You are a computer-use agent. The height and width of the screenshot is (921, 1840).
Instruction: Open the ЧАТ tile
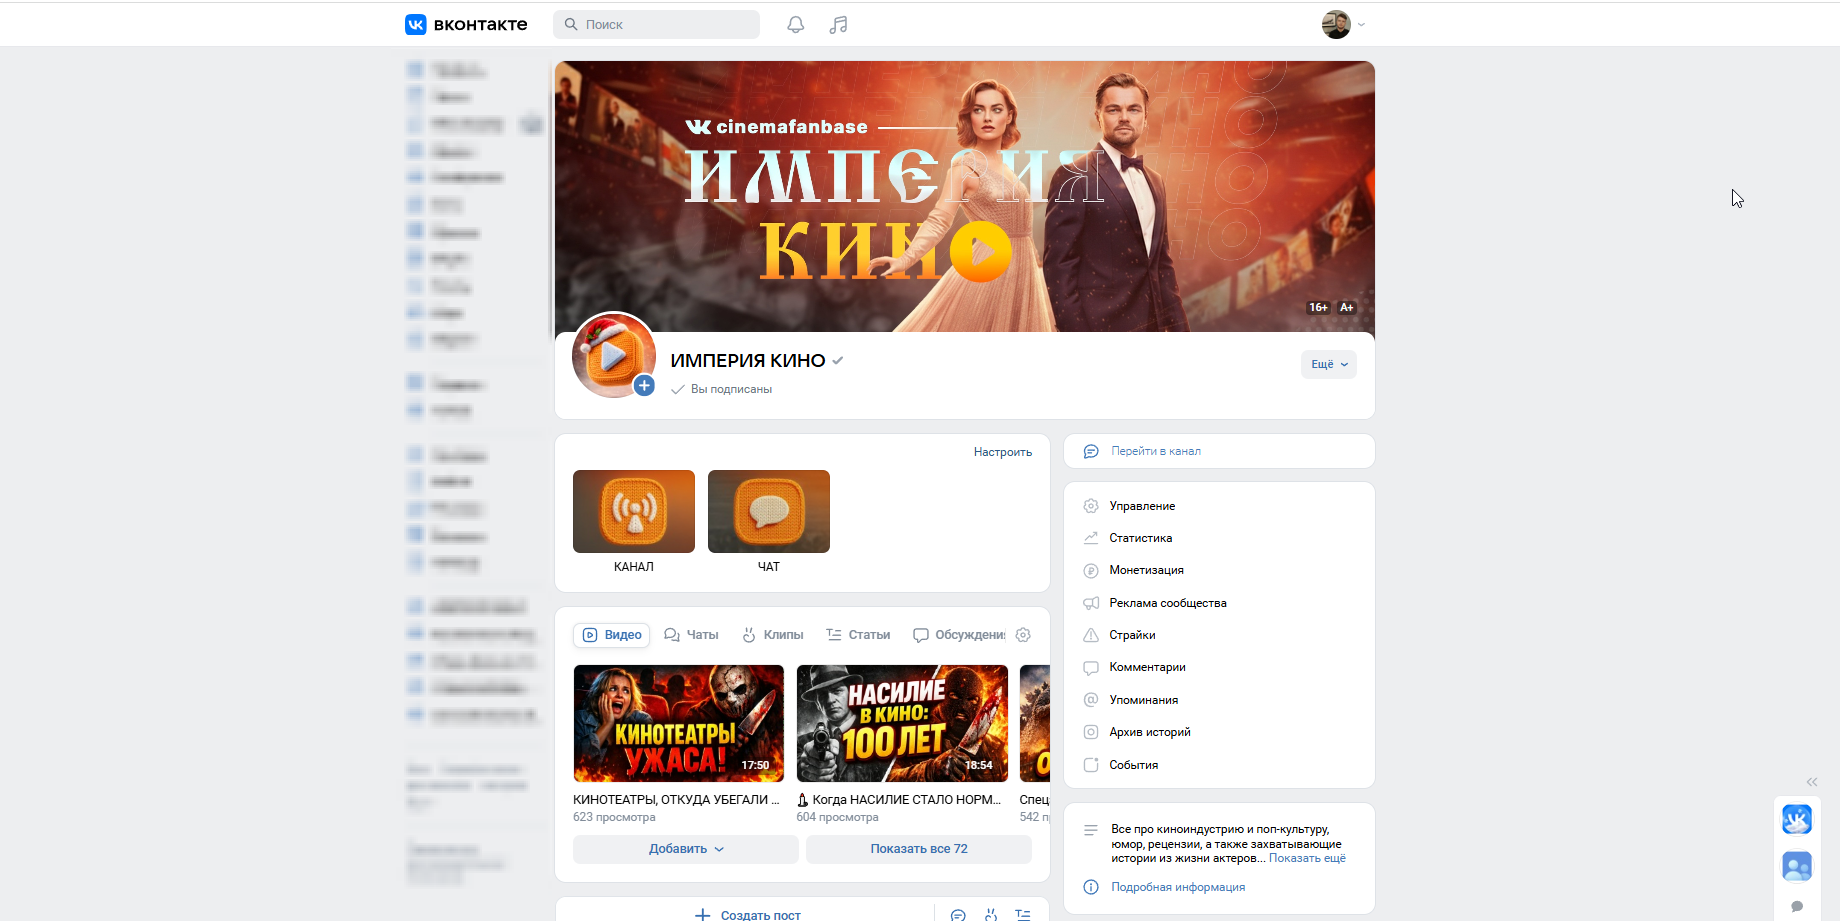(769, 522)
